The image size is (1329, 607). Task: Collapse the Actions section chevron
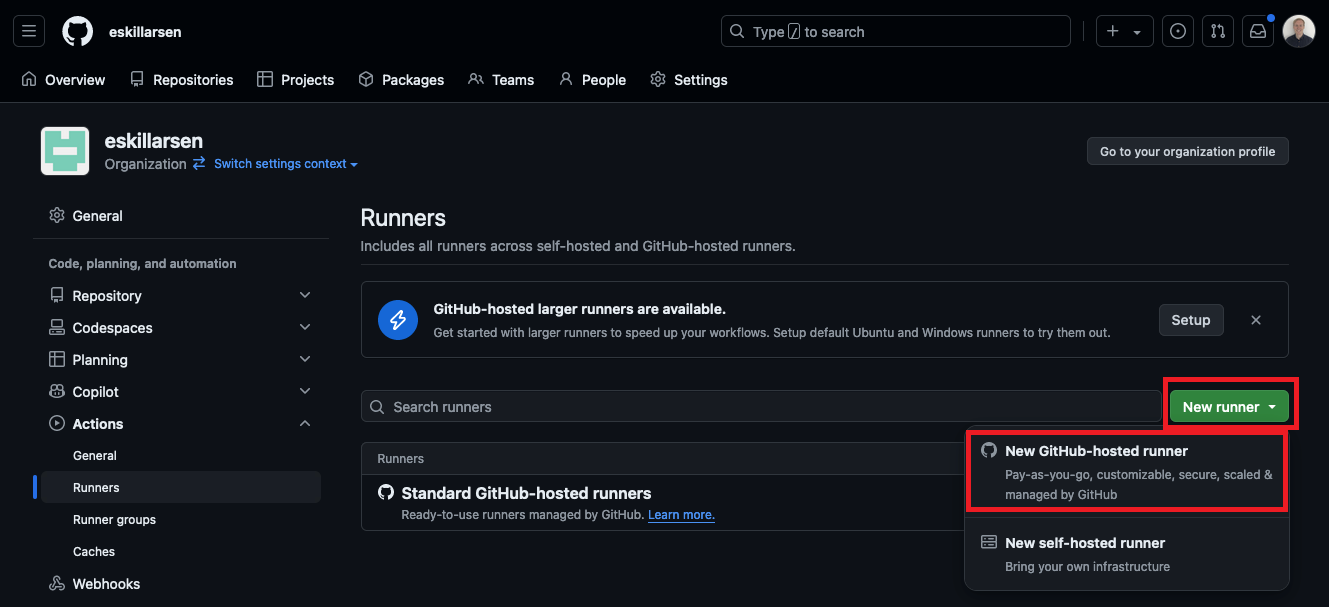305,424
